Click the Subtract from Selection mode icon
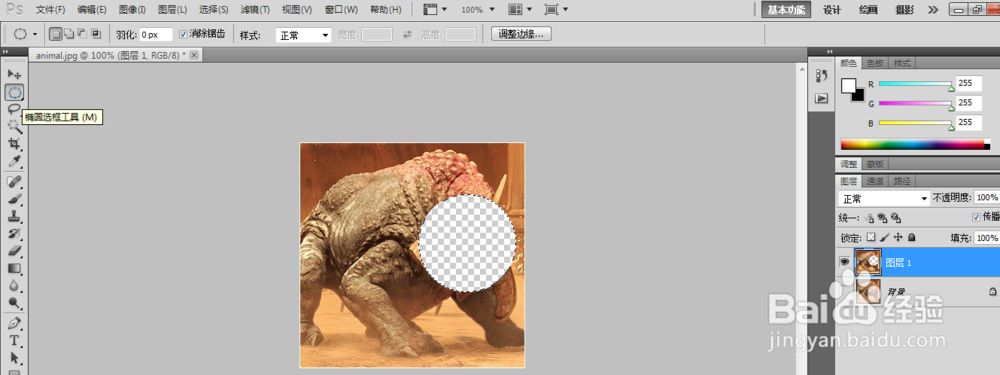 [x=82, y=34]
